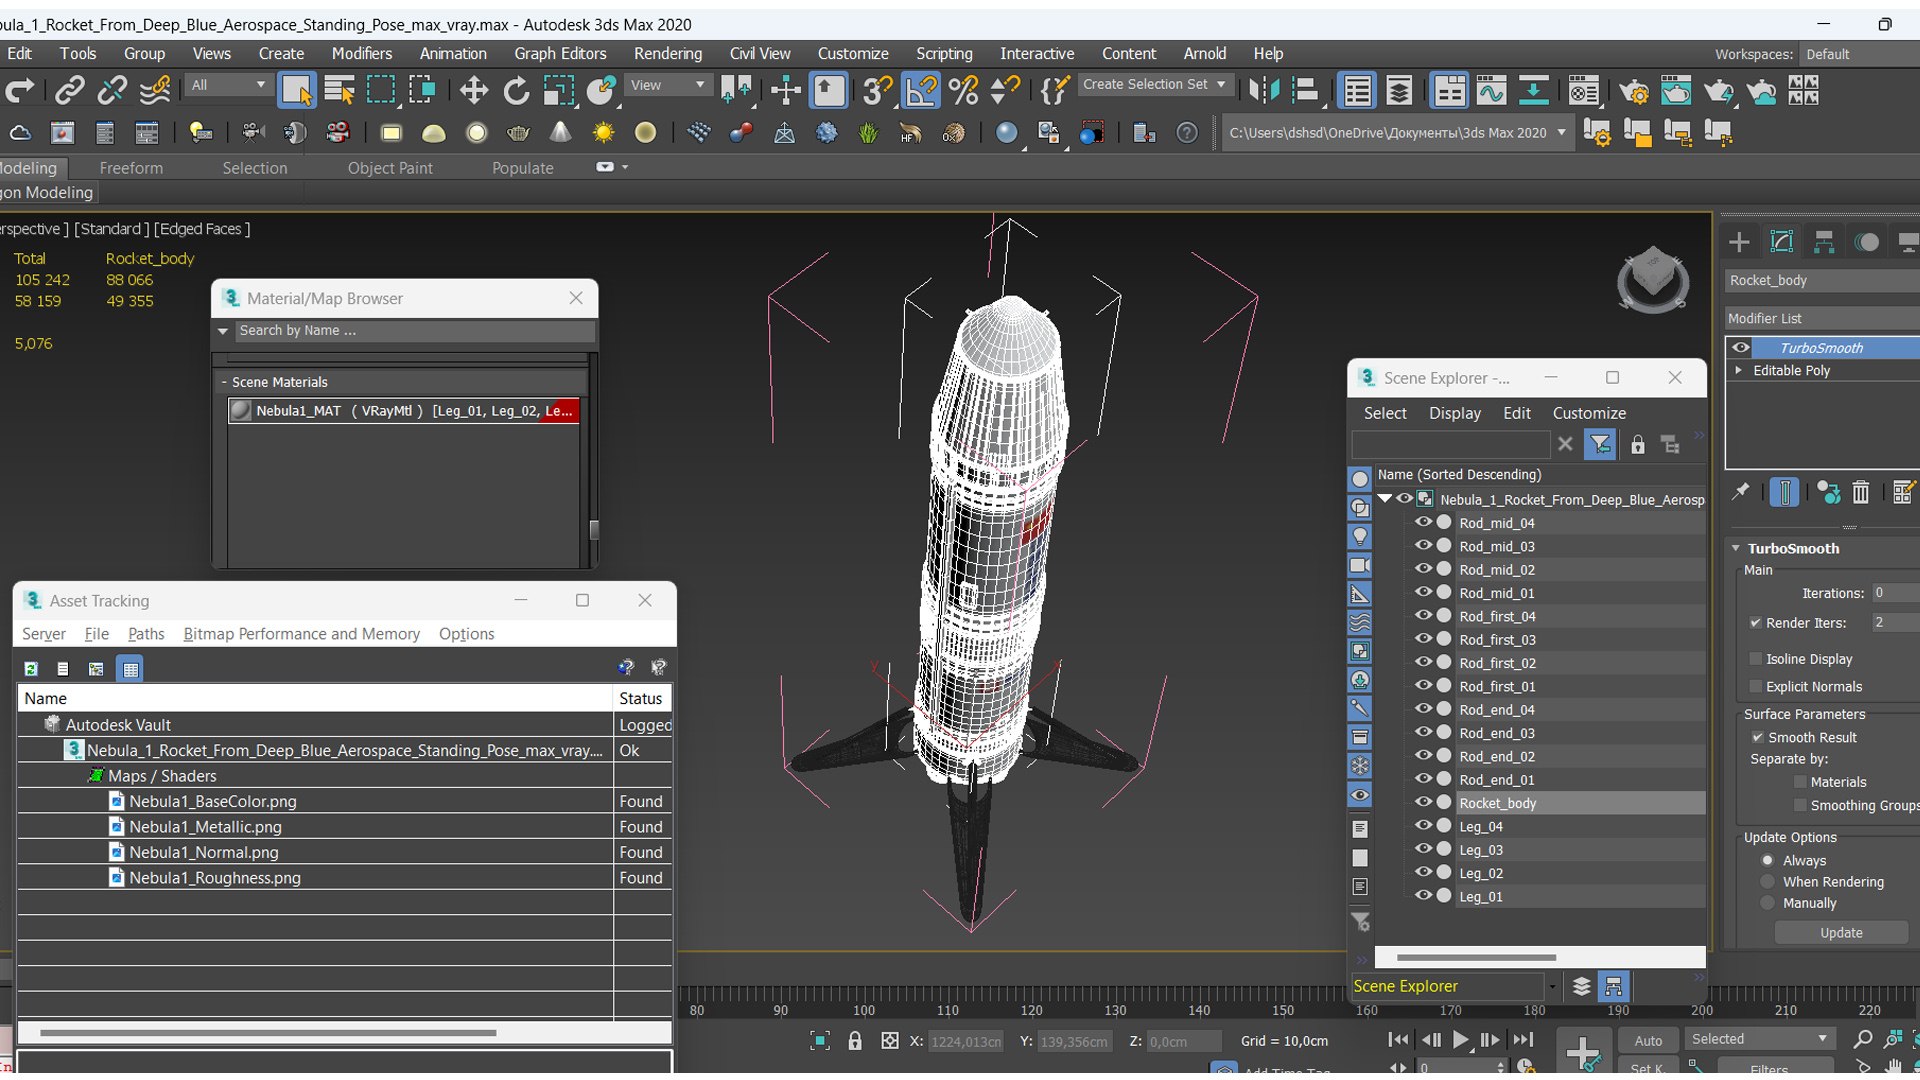Enable the Explicit Normals checkbox
The image size is (1920, 1080).
(1755, 686)
